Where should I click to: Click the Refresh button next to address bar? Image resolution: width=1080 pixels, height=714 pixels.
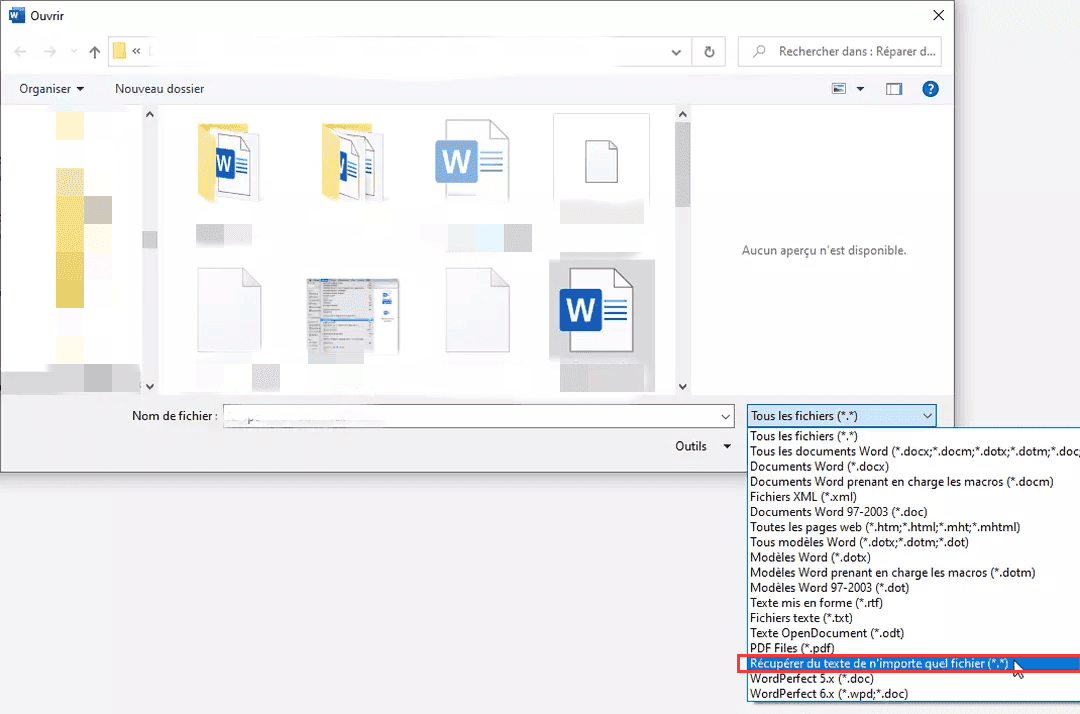point(709,52)
